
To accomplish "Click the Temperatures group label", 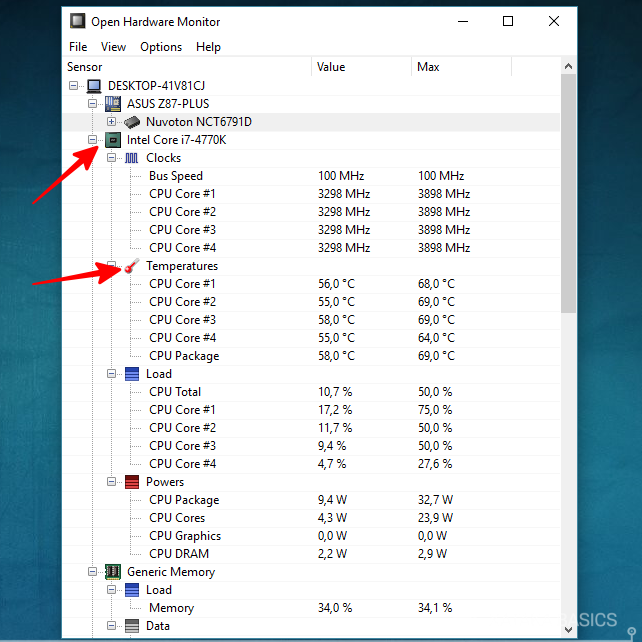I will click(182, 266).
